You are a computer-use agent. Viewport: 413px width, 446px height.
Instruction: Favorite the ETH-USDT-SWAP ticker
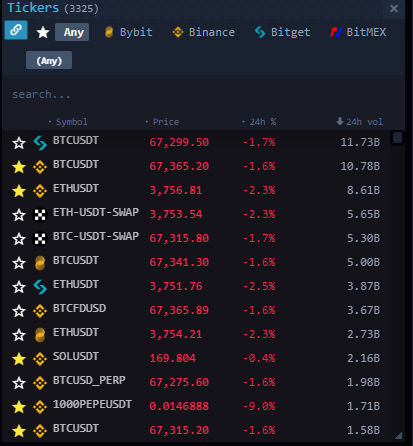coord(19,215)
